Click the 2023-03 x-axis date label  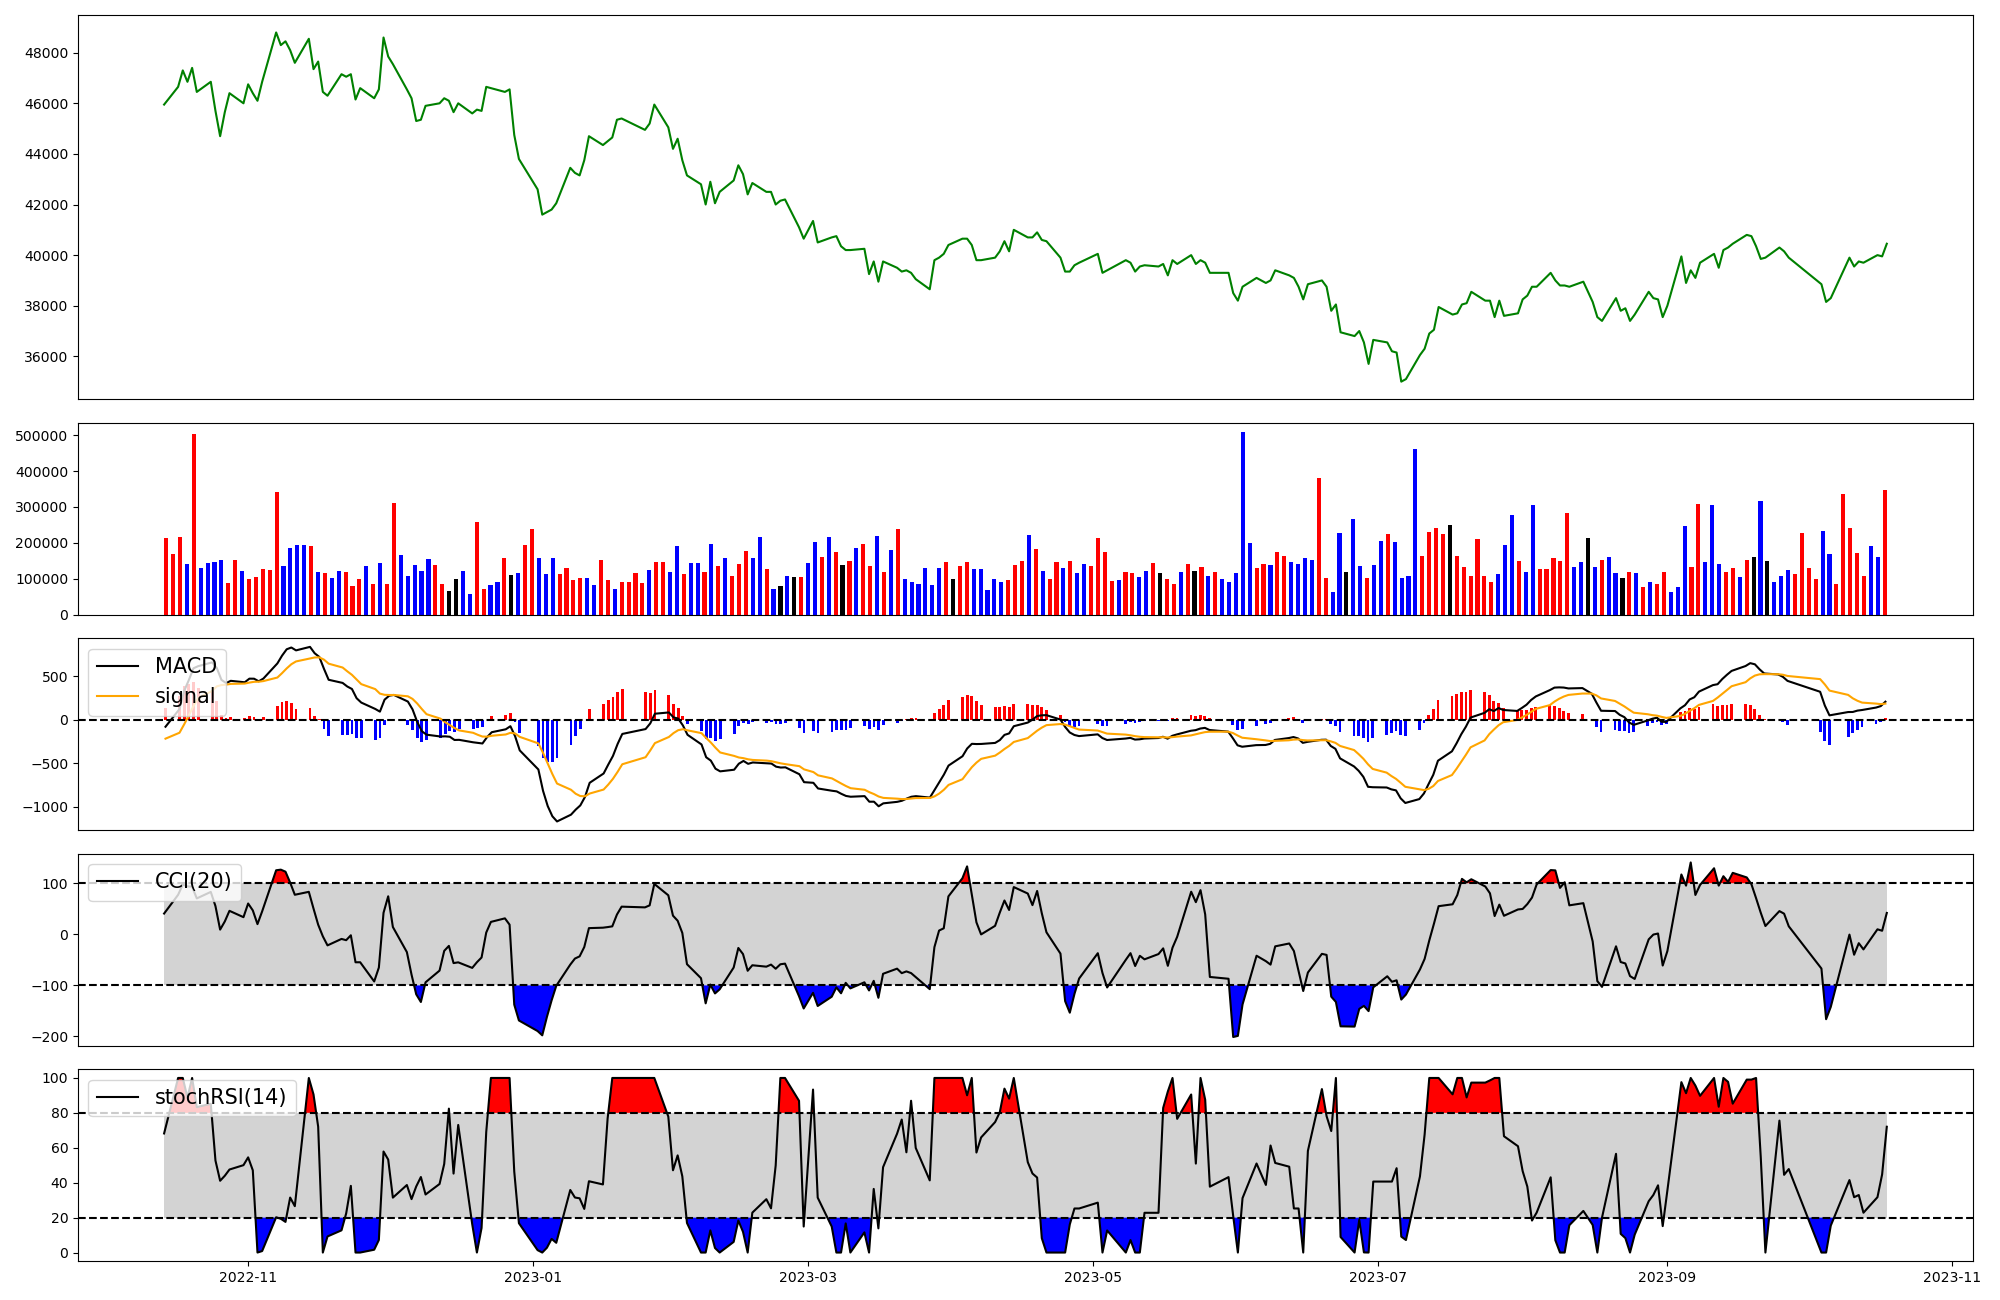point(807,1276)
